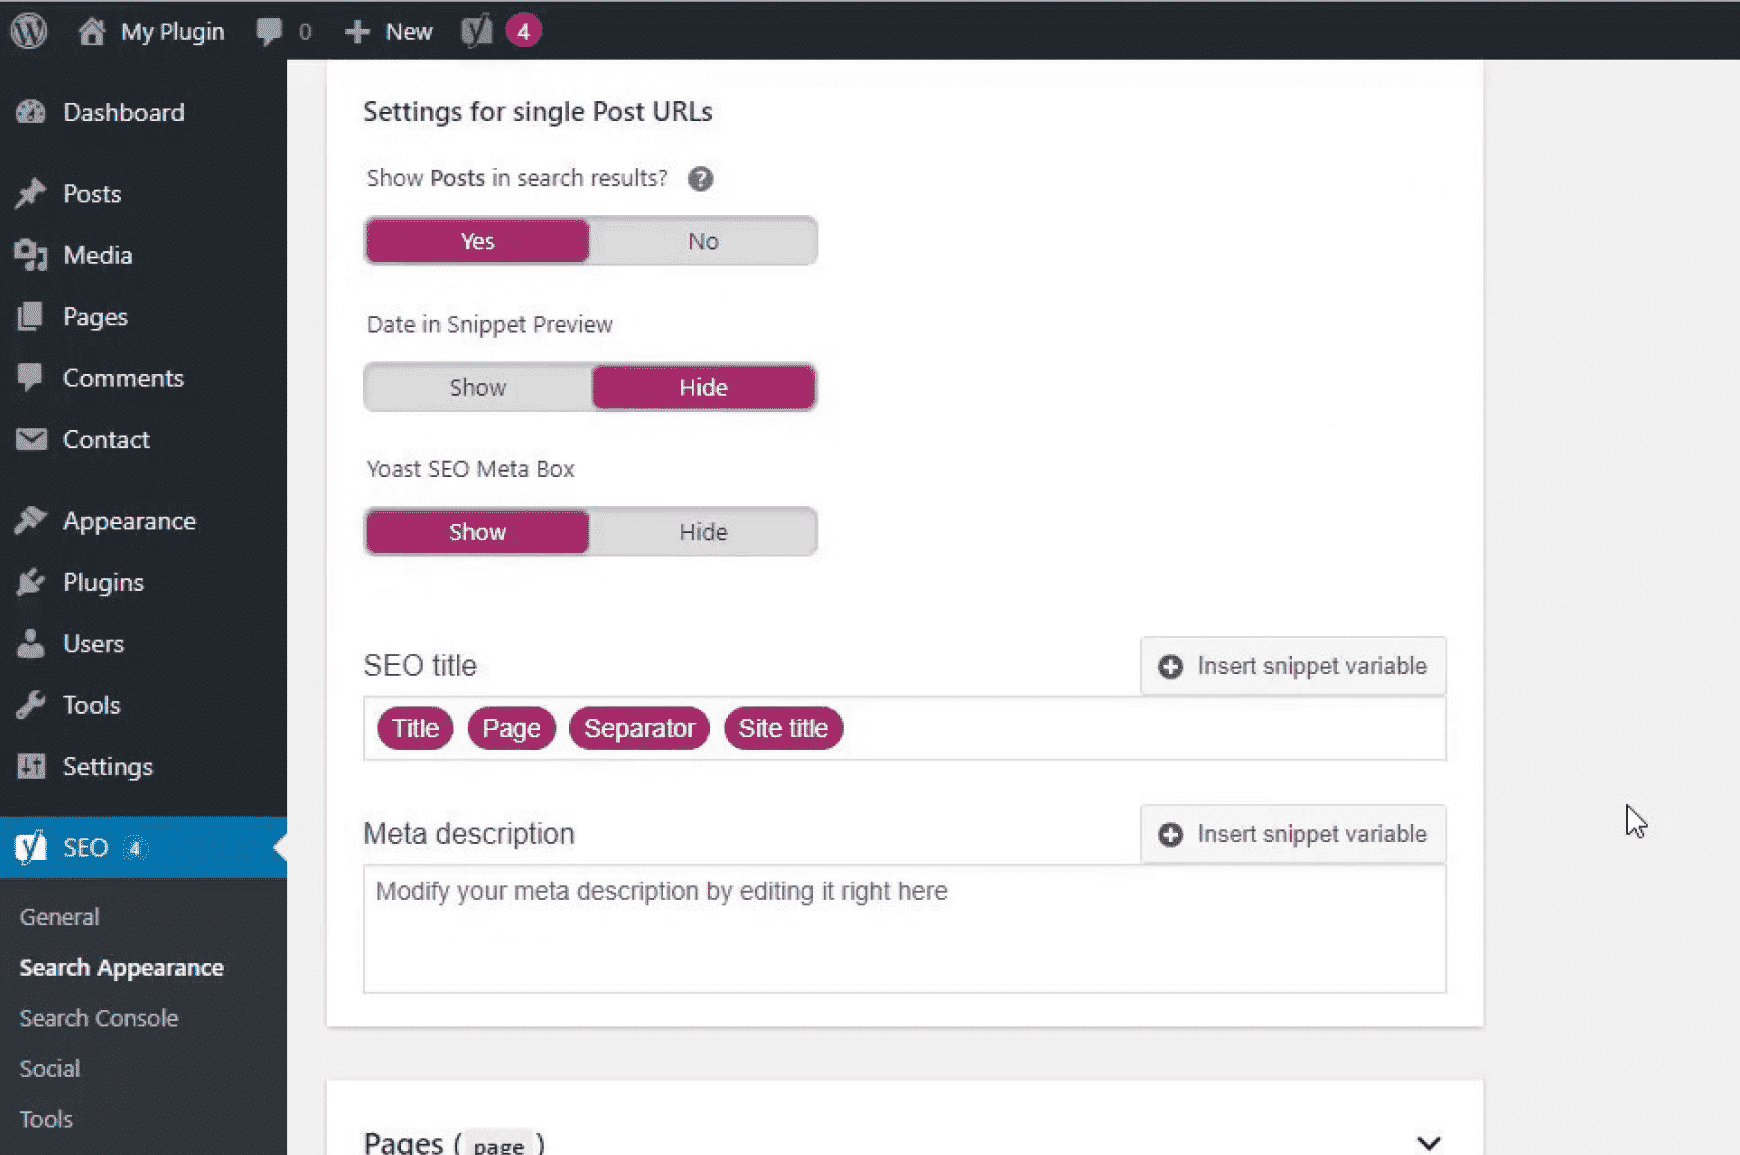The height and width of the screenshot is (1155, 1740).
Task: Click the Yoast icon in admin bar
Action: tap(477, 31)
